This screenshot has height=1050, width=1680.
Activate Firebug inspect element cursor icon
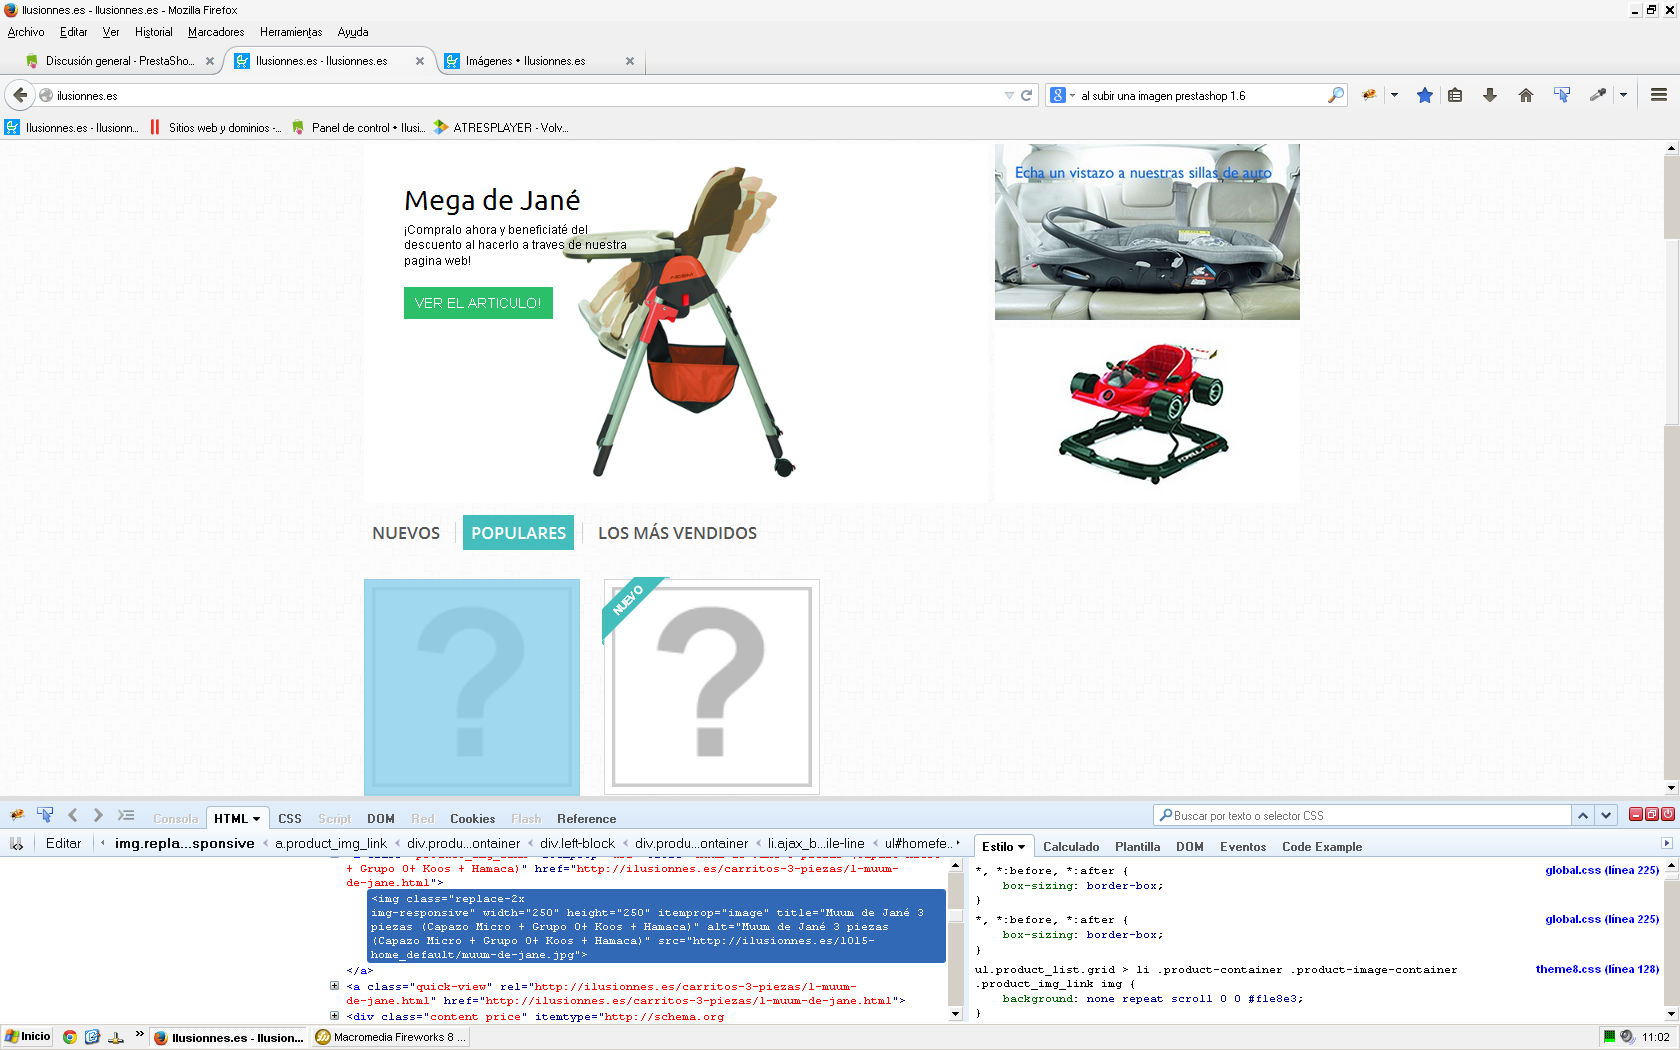tap(45, 815)
